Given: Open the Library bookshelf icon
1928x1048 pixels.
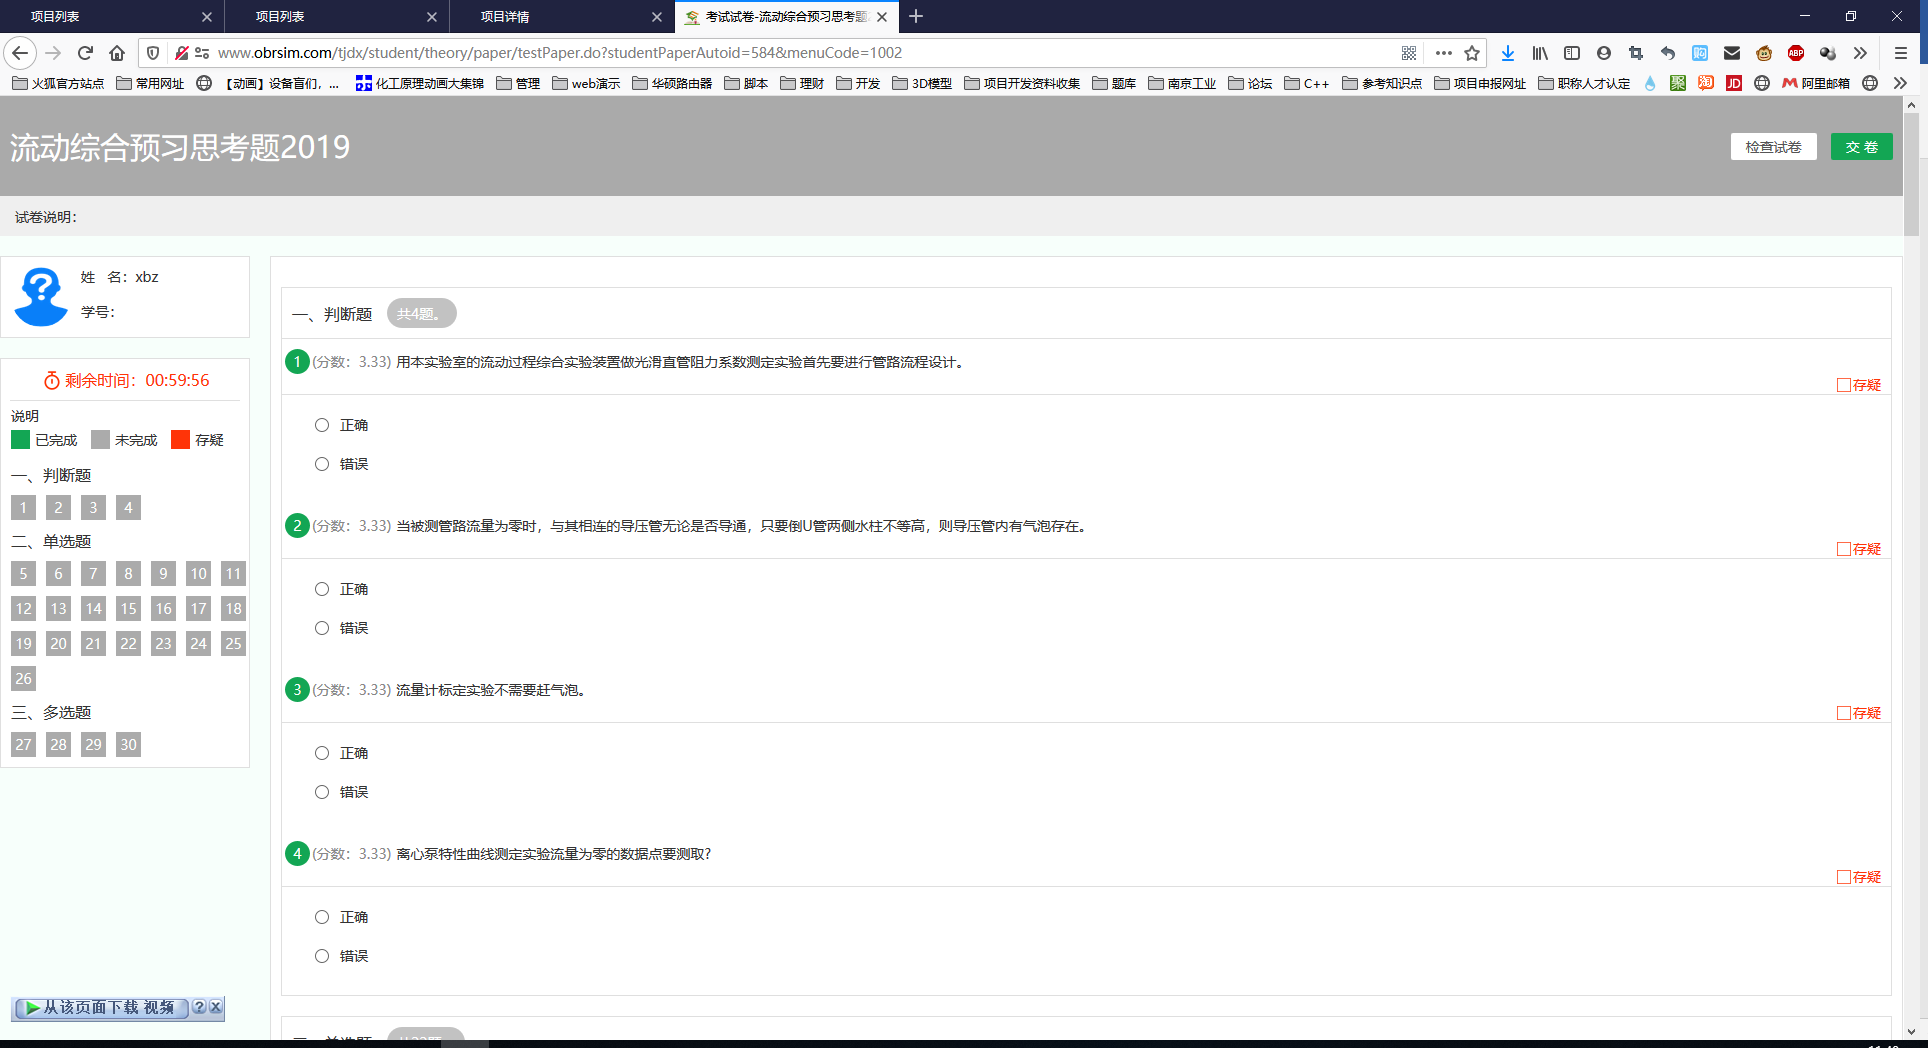Looking at the screenshot, I should tap(1540, 53).
